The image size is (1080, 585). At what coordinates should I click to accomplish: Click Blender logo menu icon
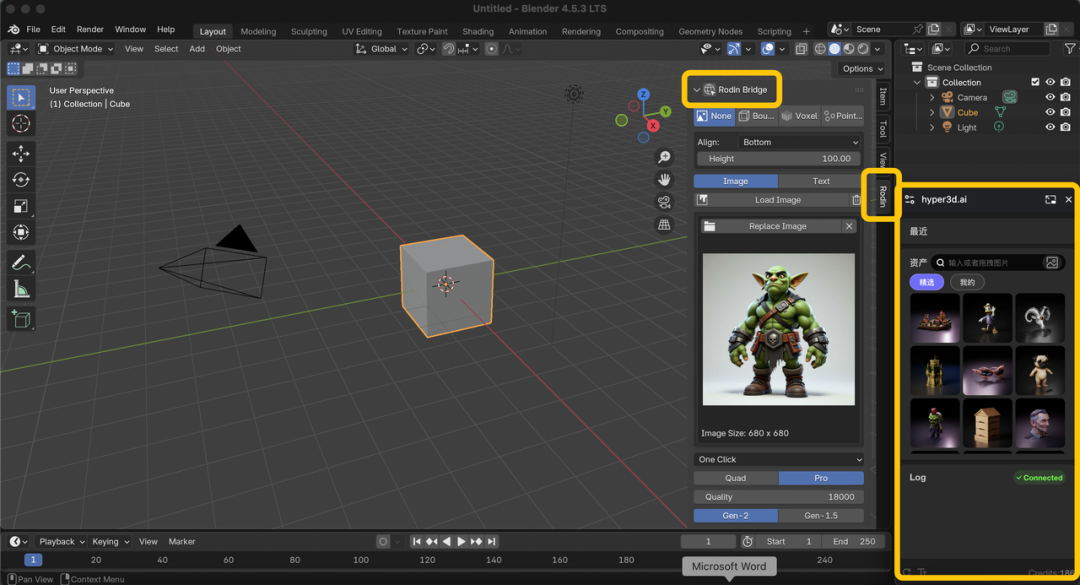14,30
